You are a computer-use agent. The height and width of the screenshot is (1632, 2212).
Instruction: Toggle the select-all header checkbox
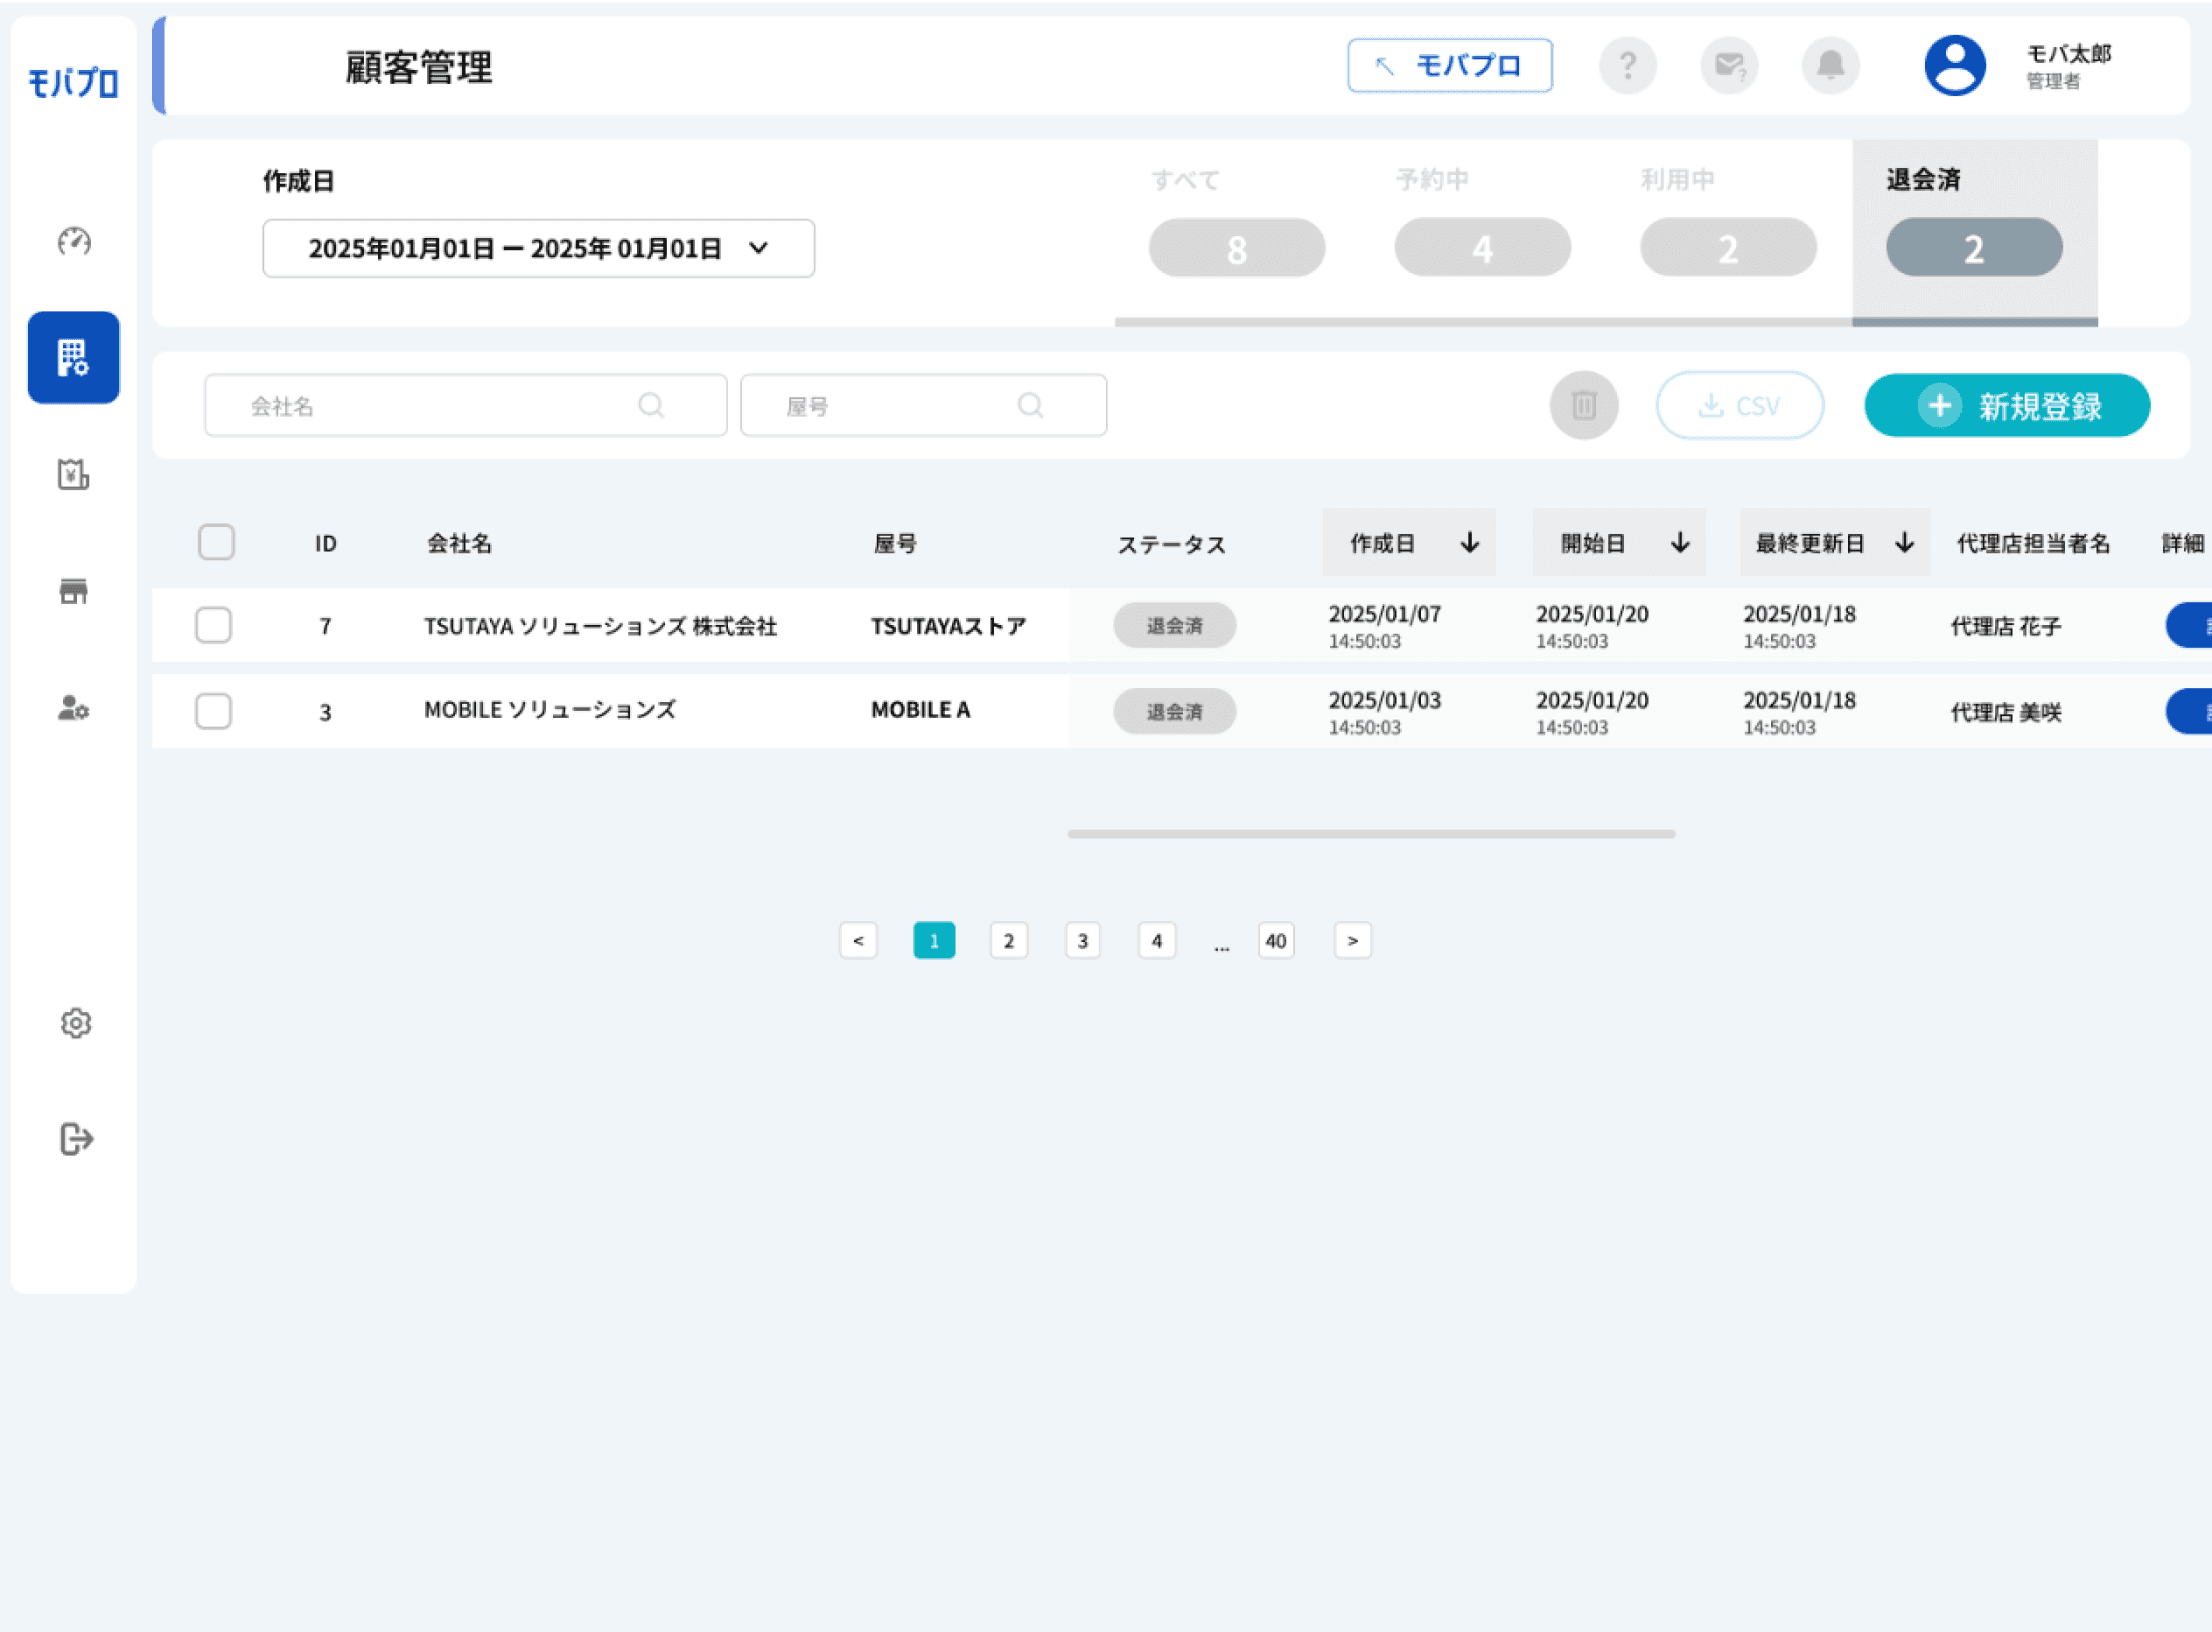point(216,542)
